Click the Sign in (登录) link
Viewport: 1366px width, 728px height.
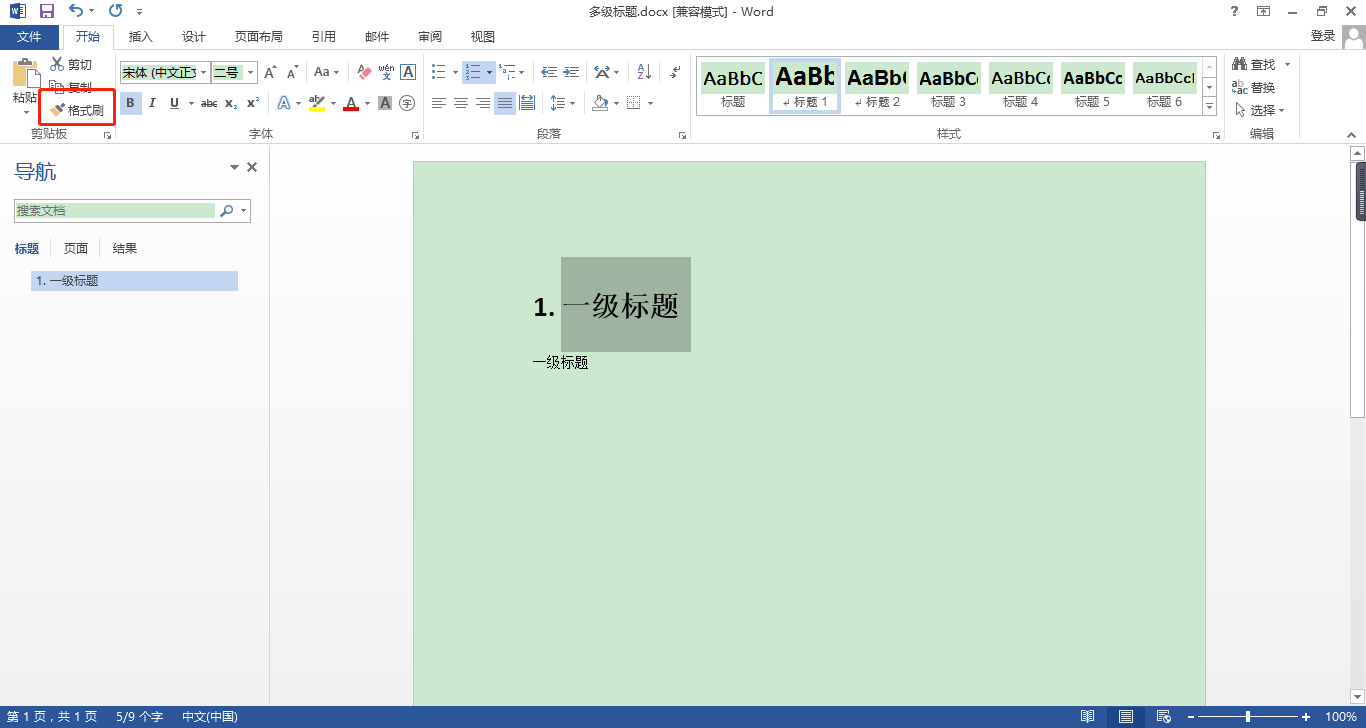[1323, 36]
